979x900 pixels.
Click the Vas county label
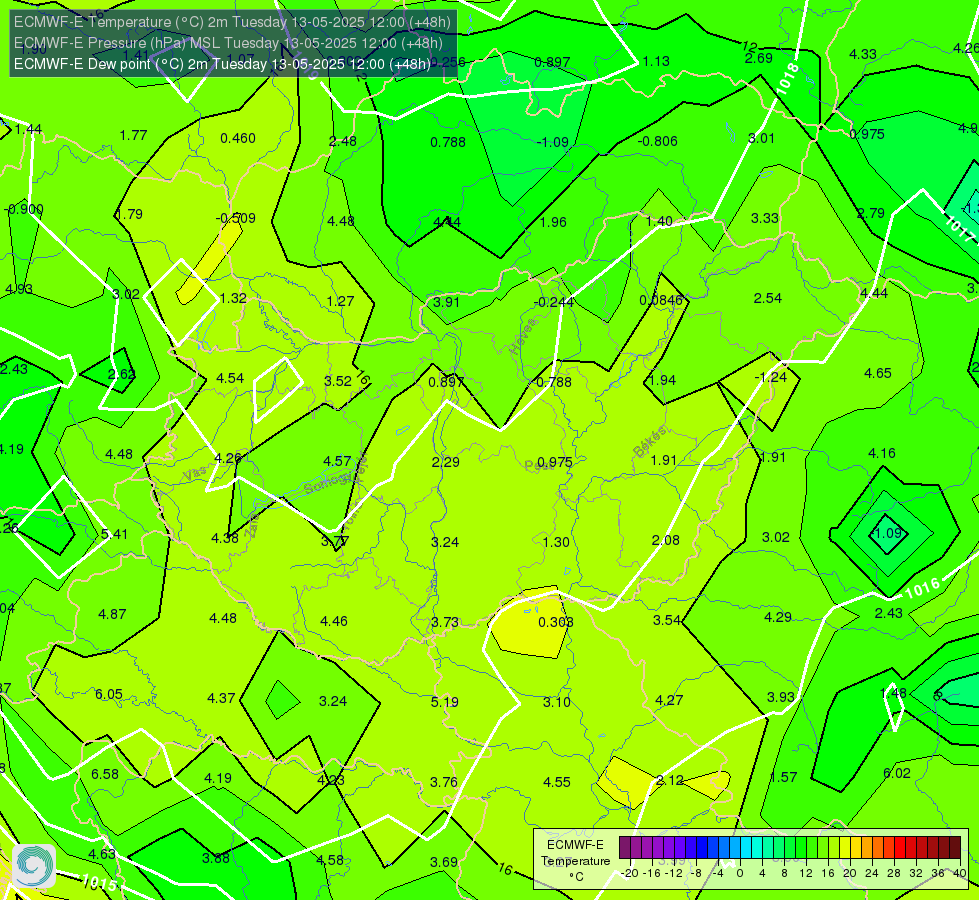(x=195, y=475)
